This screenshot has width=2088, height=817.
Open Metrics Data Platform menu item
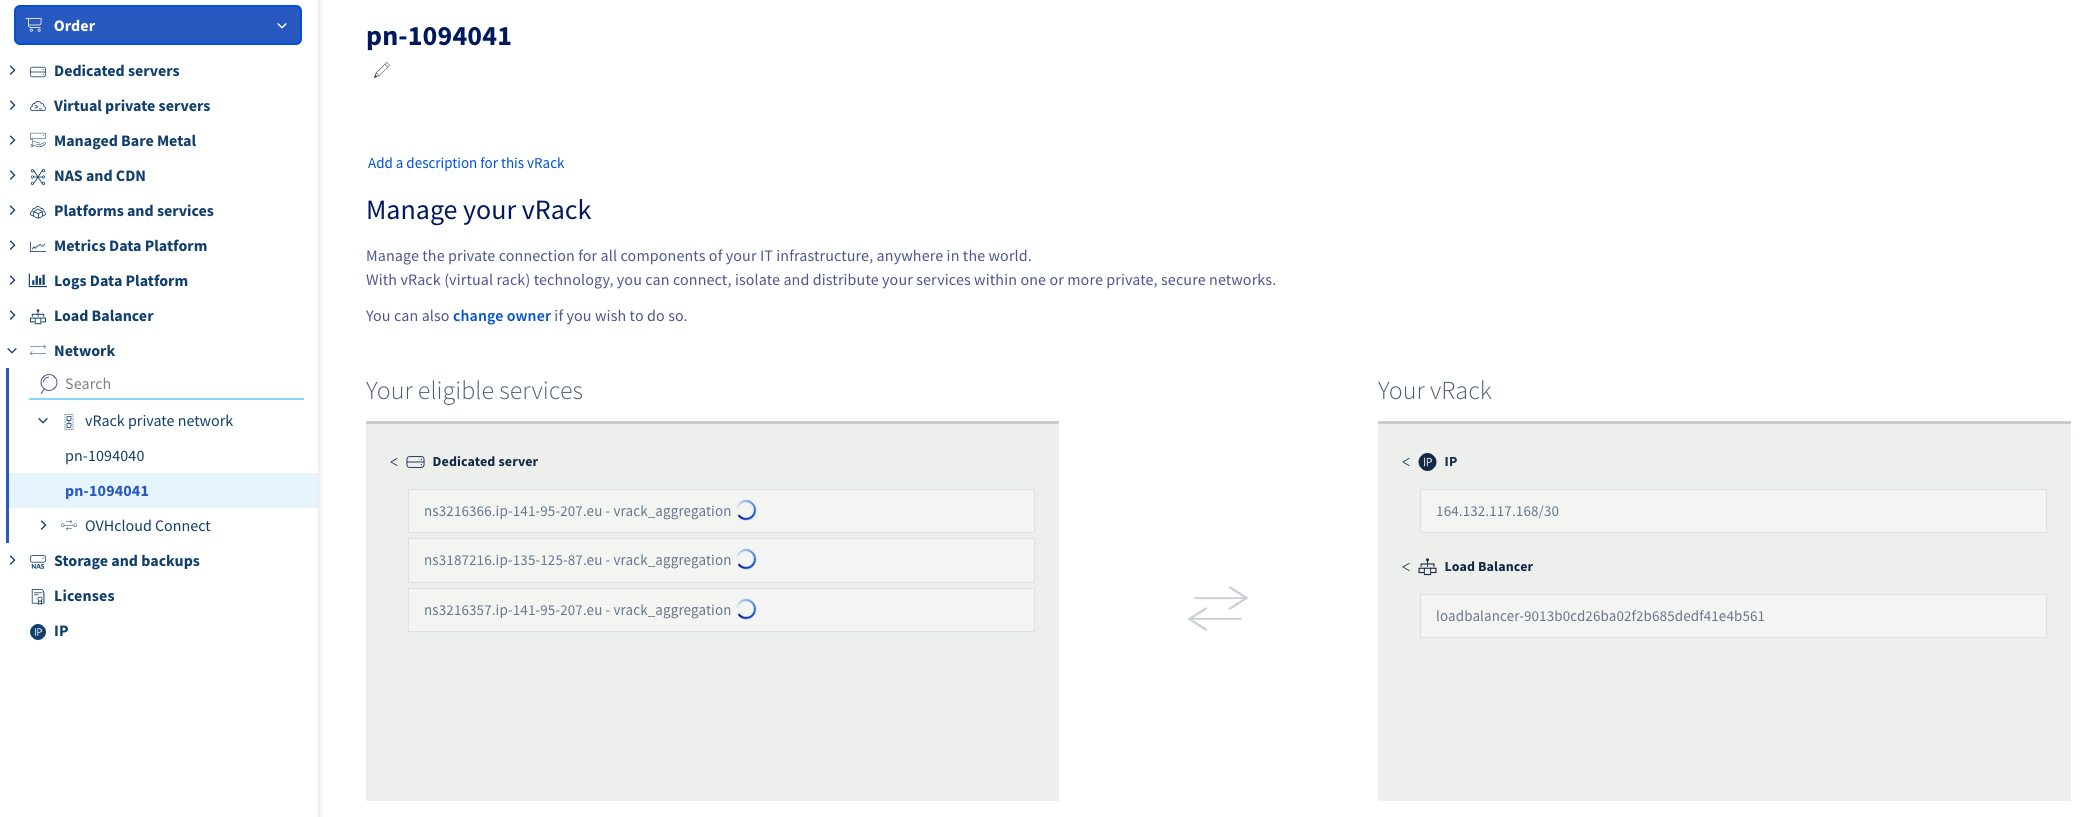coord(130,246)
